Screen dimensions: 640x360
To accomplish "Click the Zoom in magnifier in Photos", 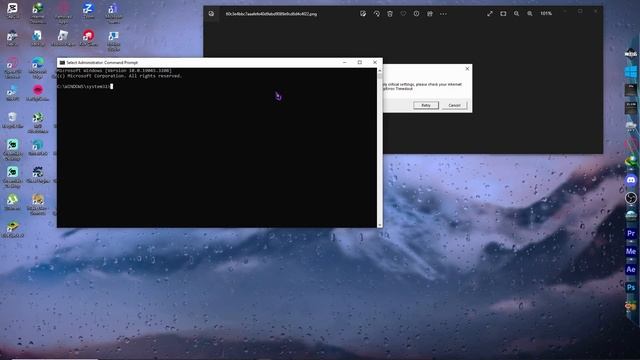I will click(x=530, y=13).
